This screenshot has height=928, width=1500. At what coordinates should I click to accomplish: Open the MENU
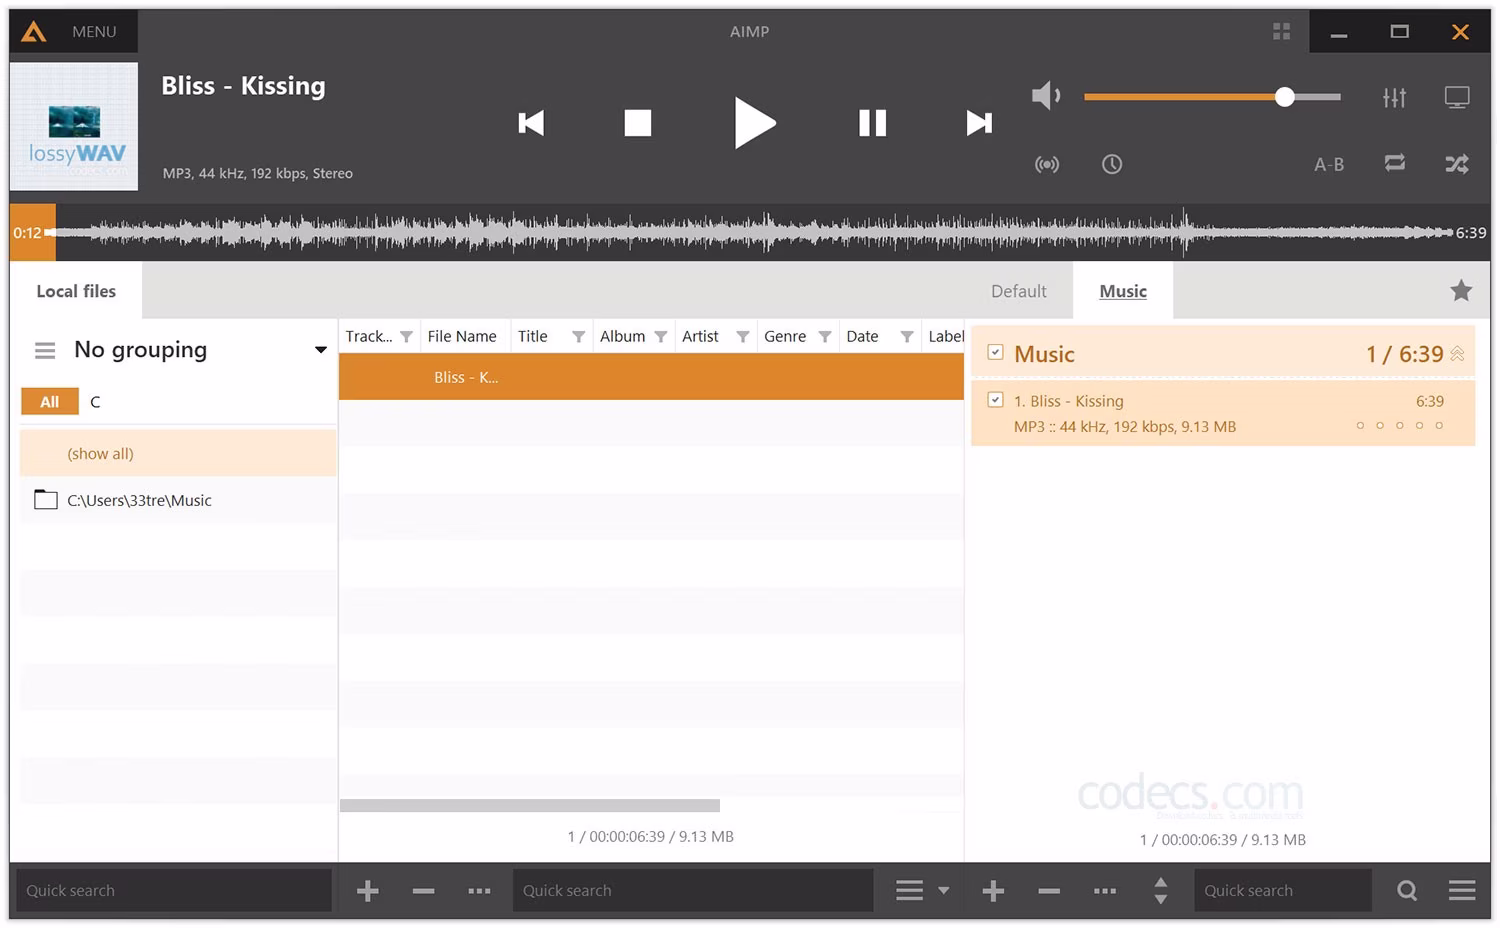[x=94, y=32]
